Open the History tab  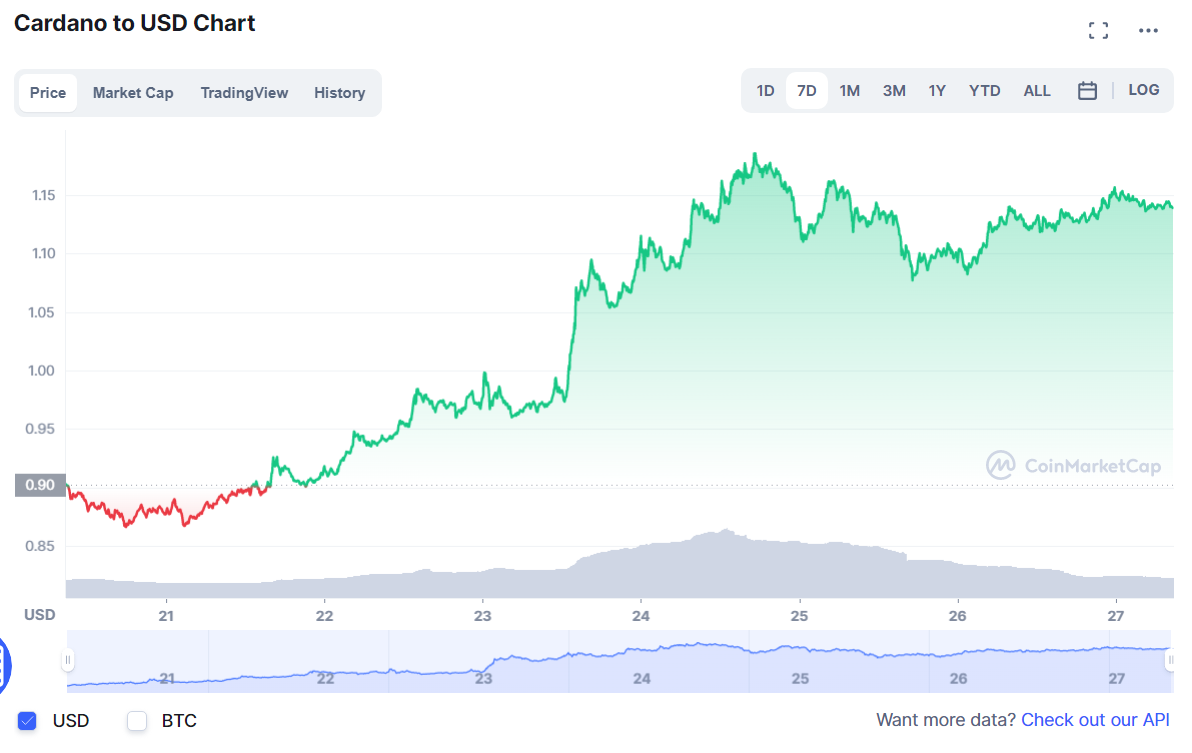(340, 93)
